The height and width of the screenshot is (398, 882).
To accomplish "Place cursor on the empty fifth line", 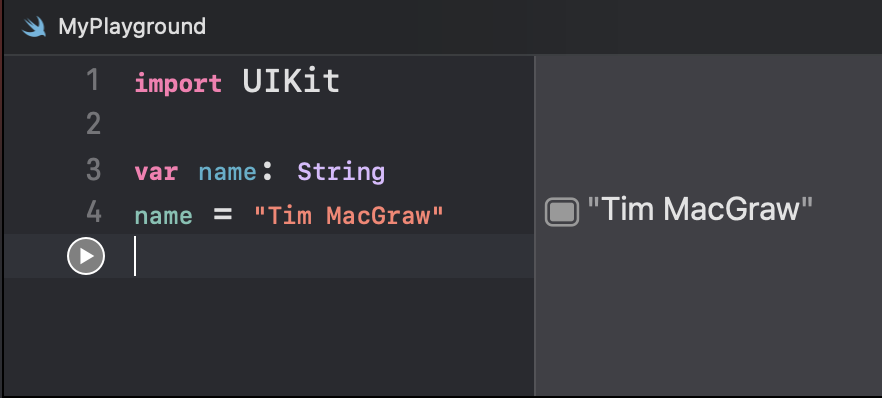I will pyautogui.click(x=334, y=256).
